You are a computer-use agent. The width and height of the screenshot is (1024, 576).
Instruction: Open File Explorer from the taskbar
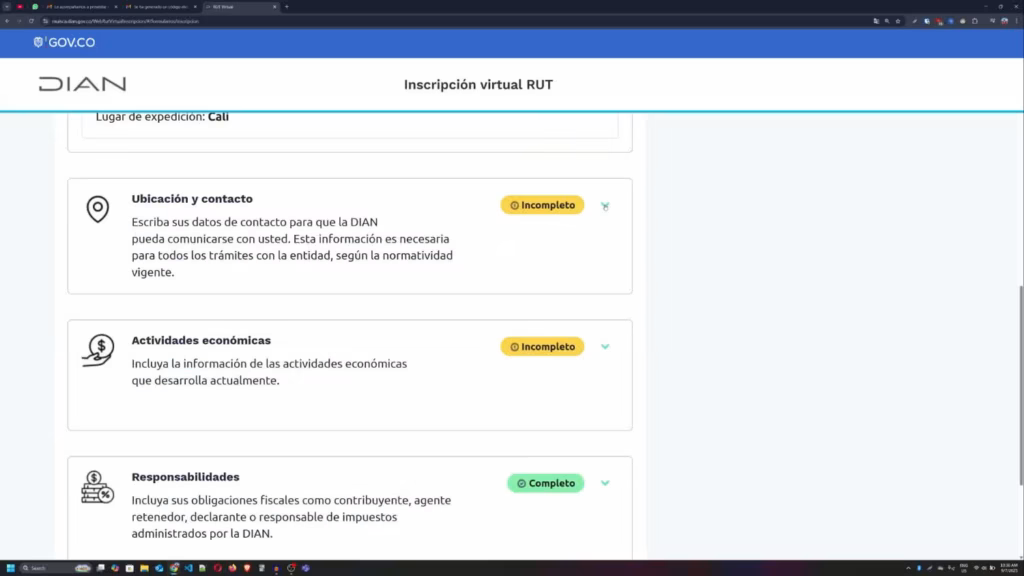tap(144, 568)
